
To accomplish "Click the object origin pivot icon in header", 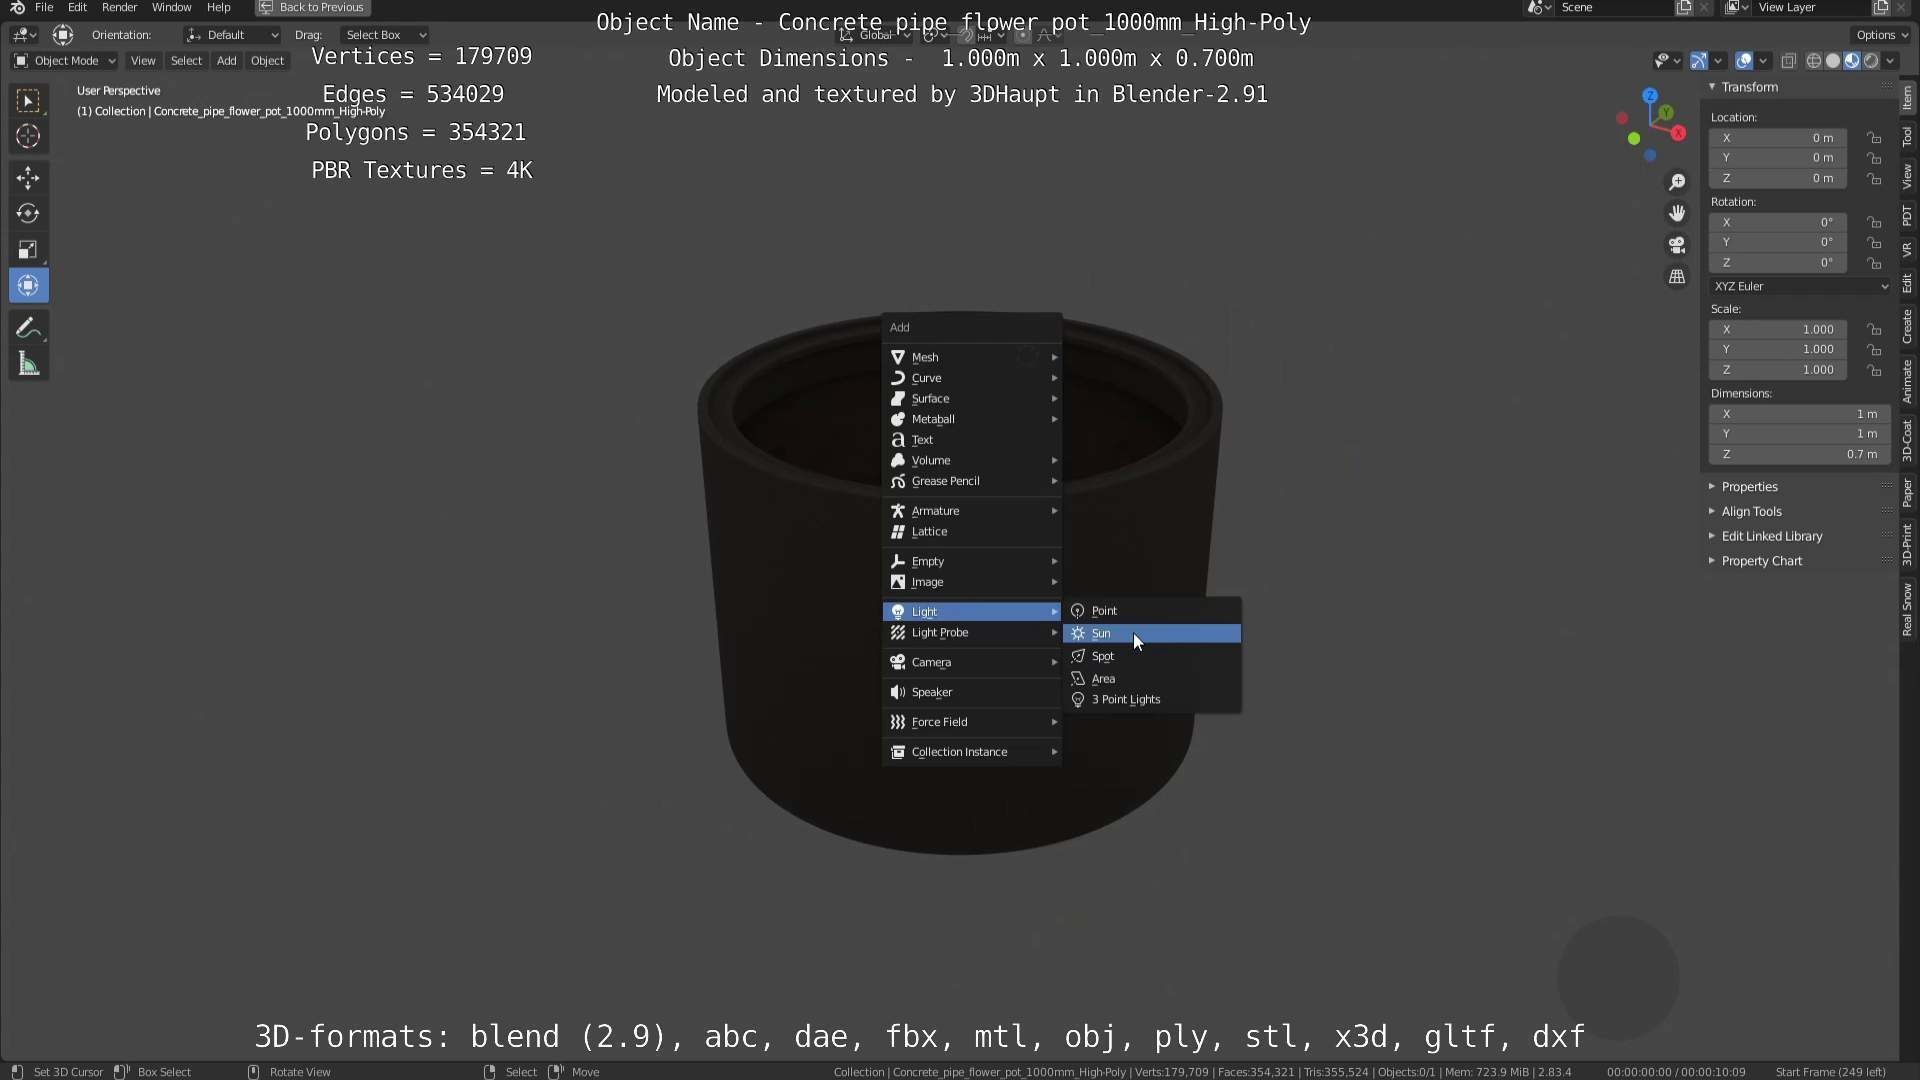I will [x=63, y=35].
